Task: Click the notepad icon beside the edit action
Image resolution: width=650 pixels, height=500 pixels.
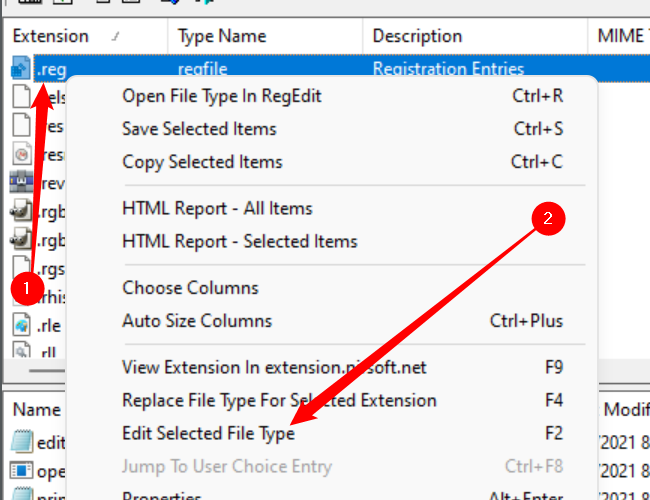Action: [x=22, y=442]
